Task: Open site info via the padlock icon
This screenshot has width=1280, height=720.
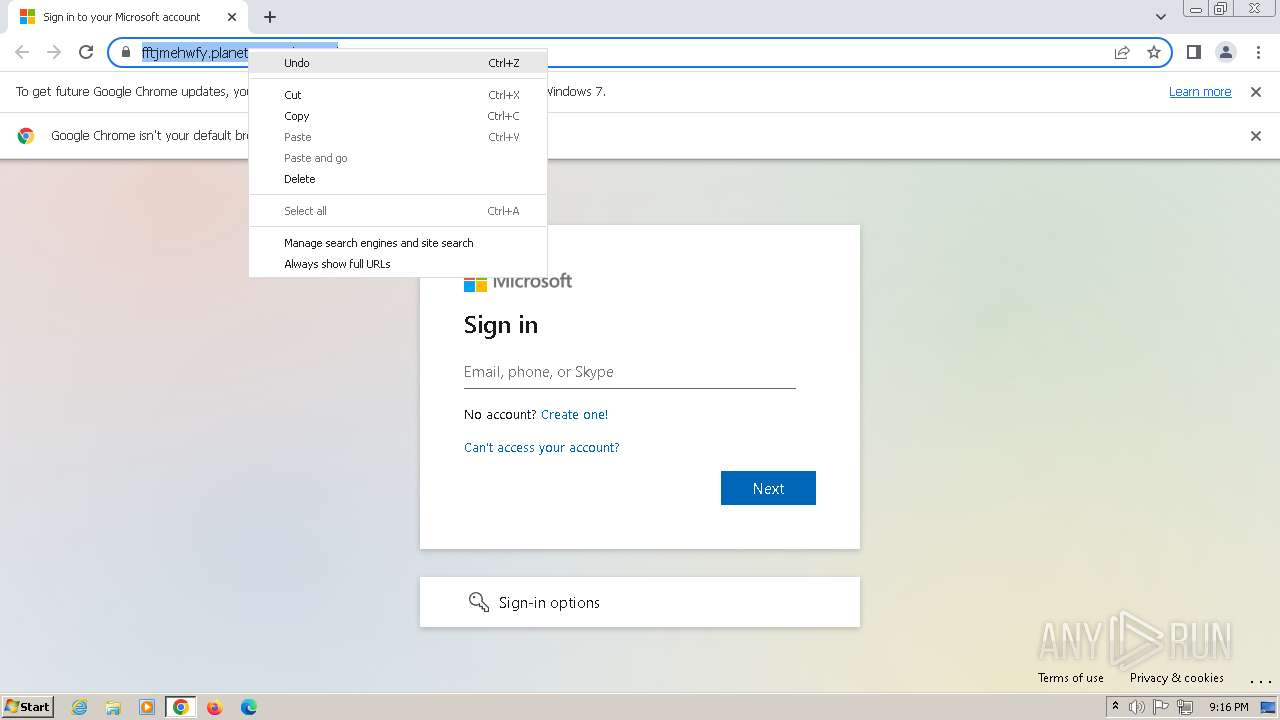Action: (x=126, y=52)
